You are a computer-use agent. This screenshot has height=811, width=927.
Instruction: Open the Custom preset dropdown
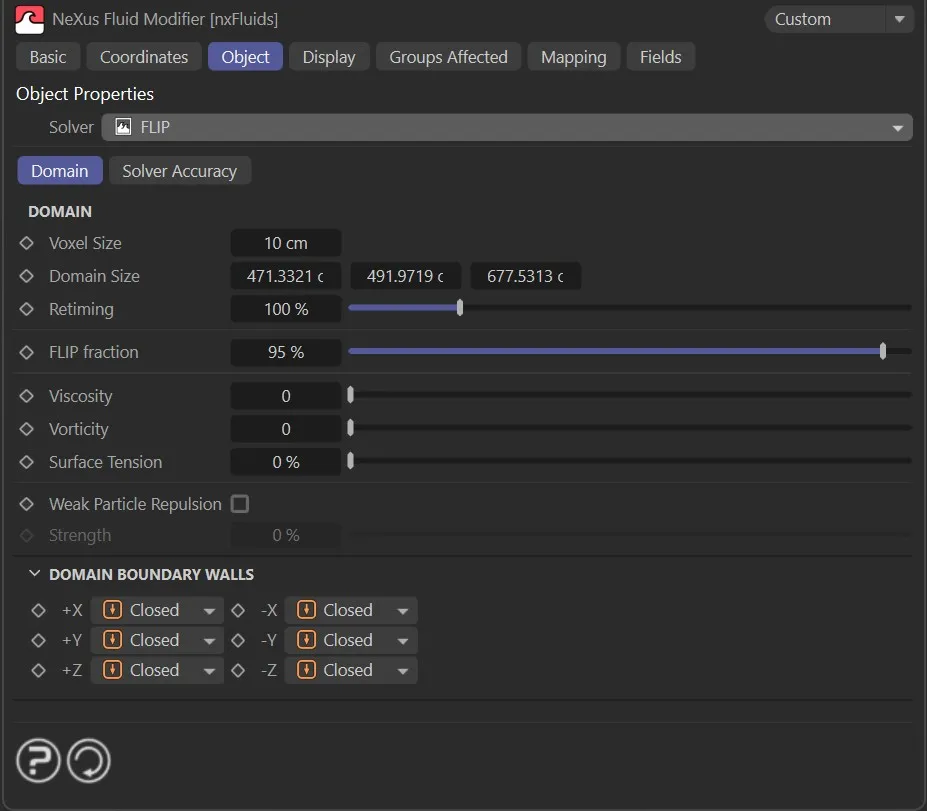click(x=838, y=19)
